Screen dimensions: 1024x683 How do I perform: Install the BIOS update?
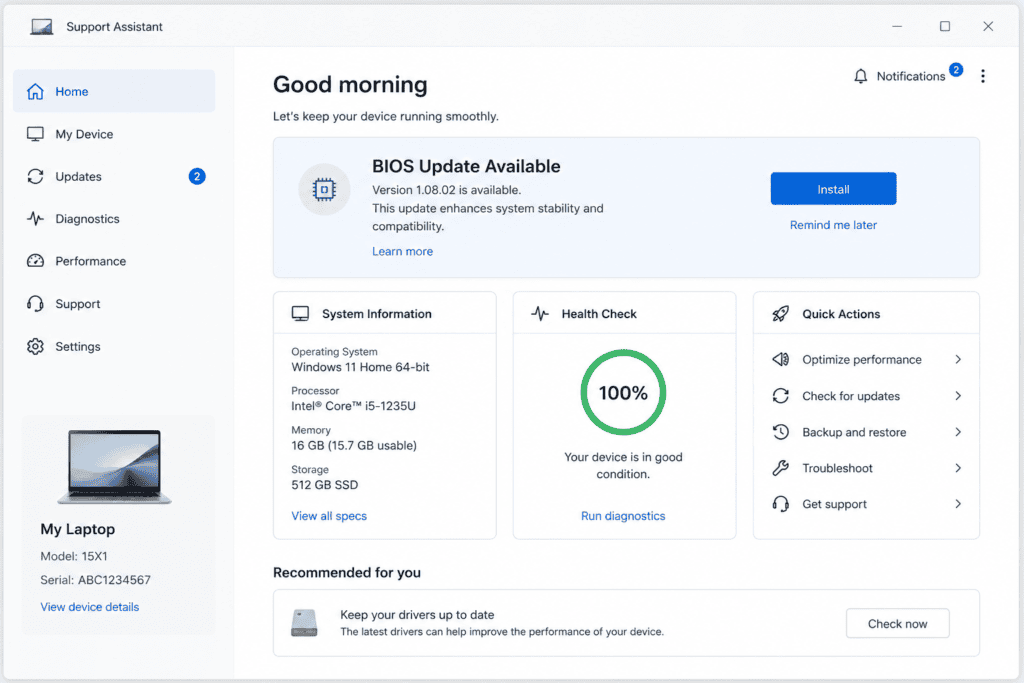coord(833,189)
